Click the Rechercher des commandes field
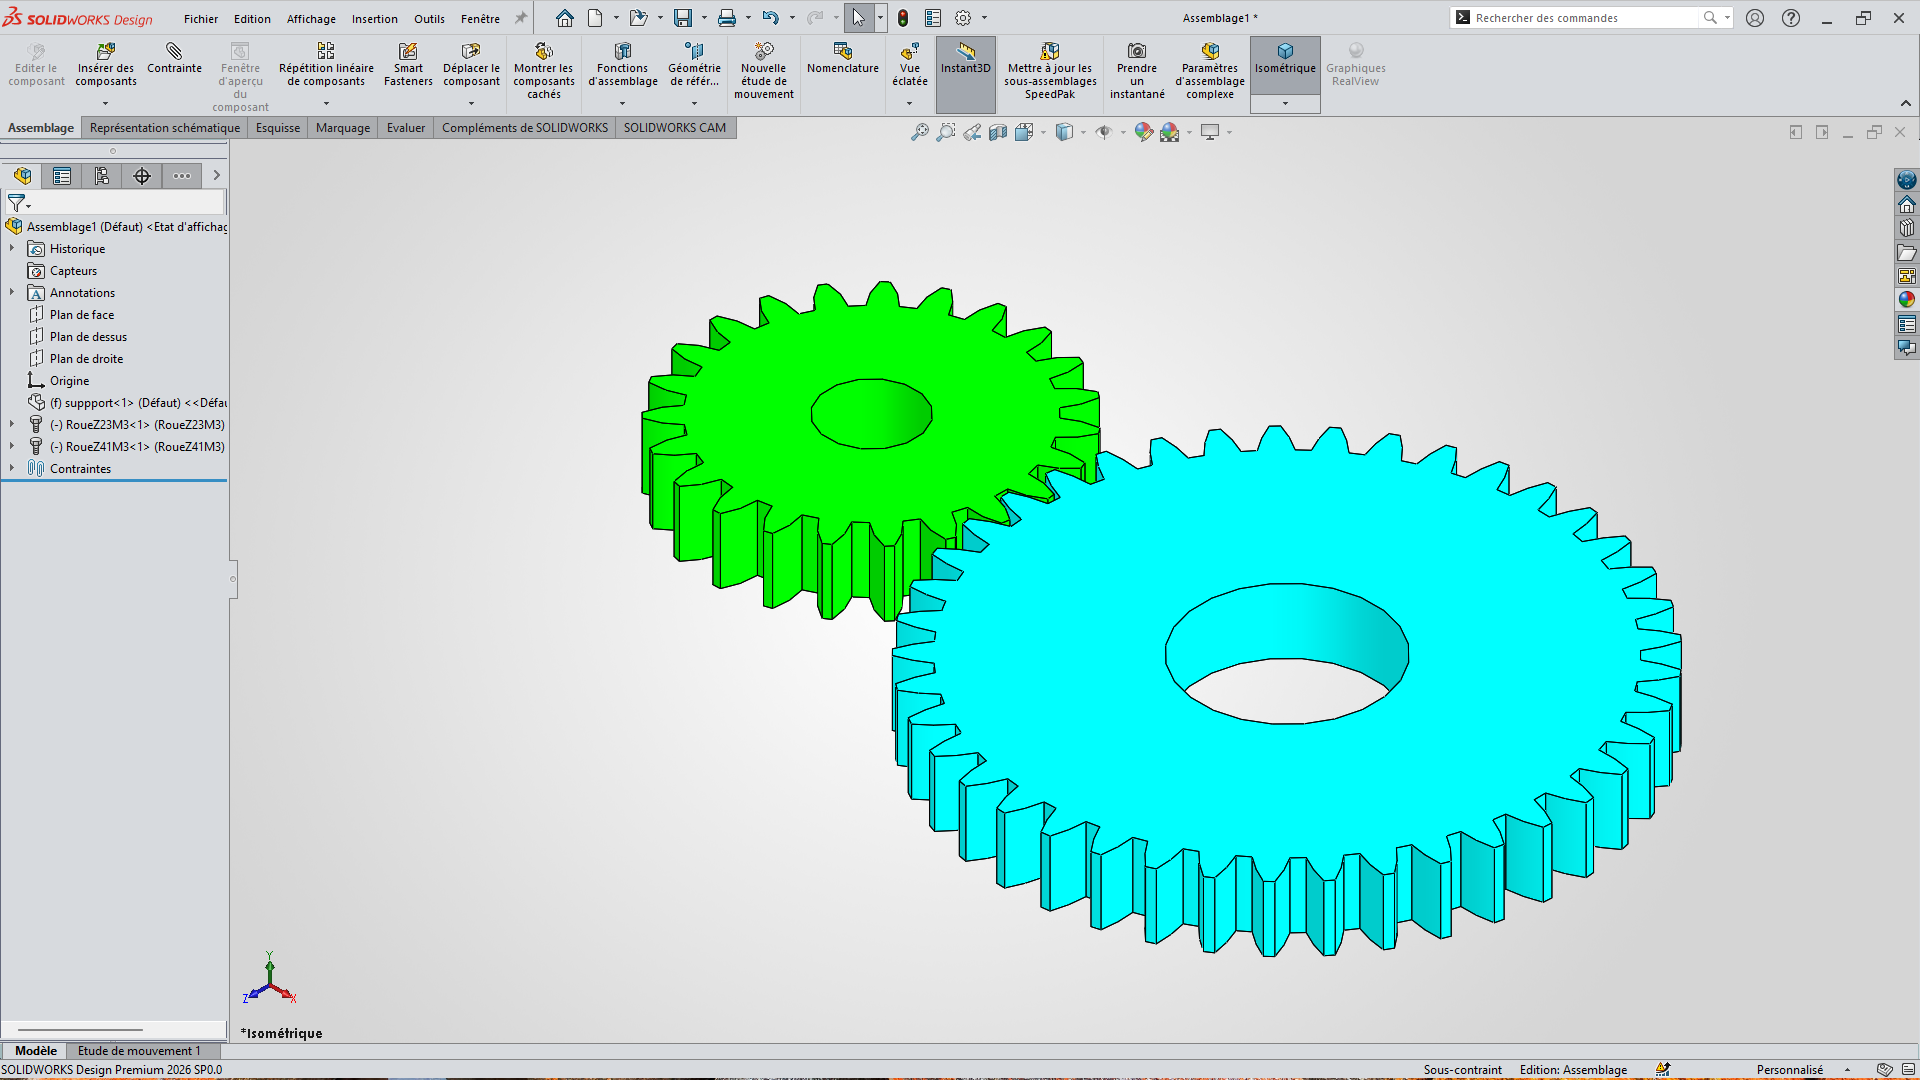 point(1586,18)
